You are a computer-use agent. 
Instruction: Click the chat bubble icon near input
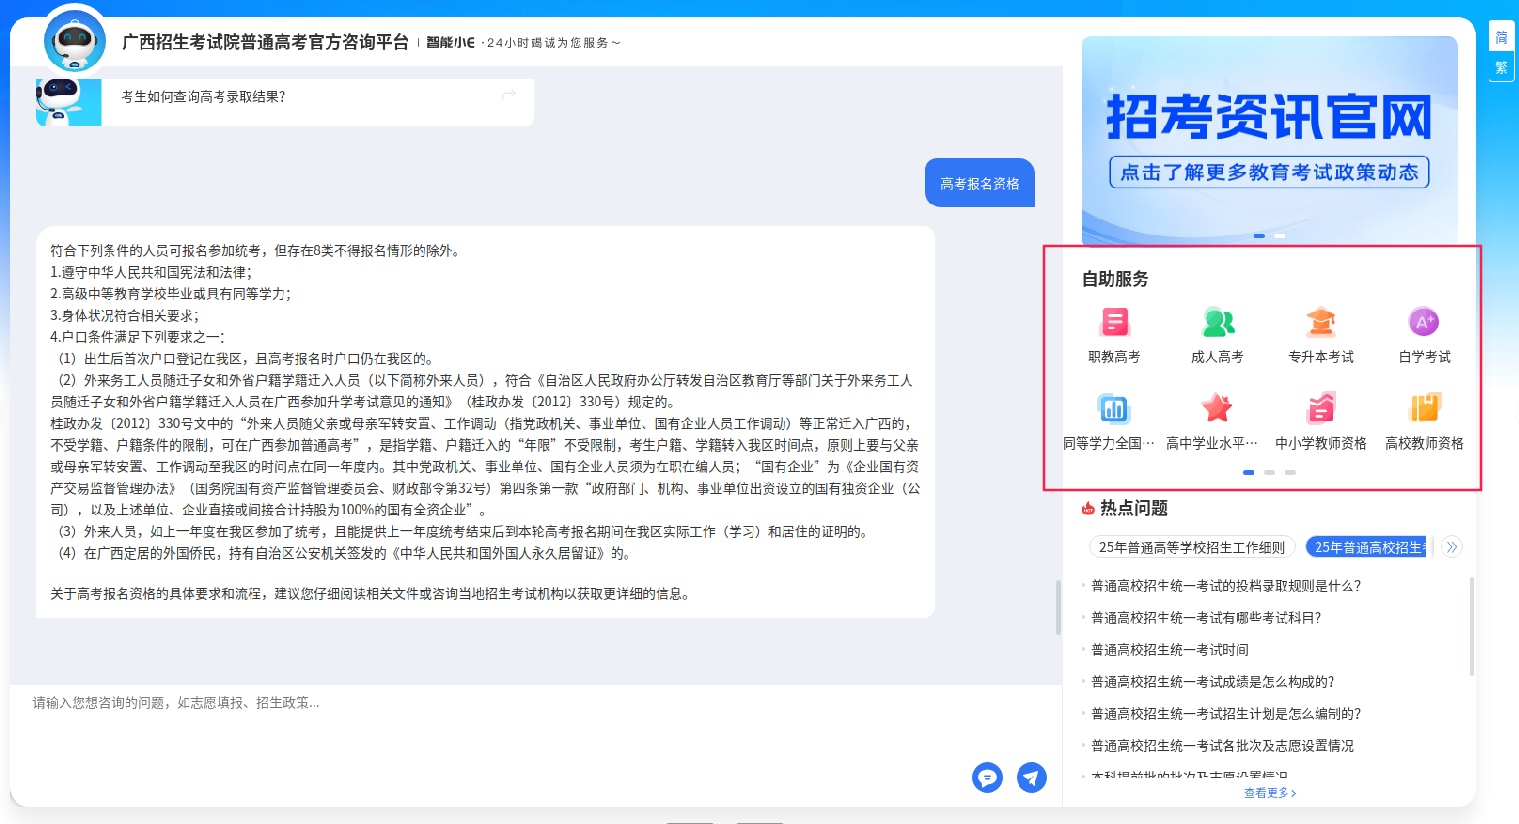pyautogui.click(x=987, y=777)
